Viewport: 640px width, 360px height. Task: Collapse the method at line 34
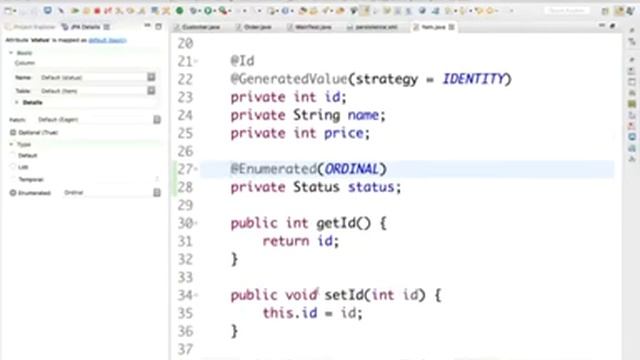point(196,295)
